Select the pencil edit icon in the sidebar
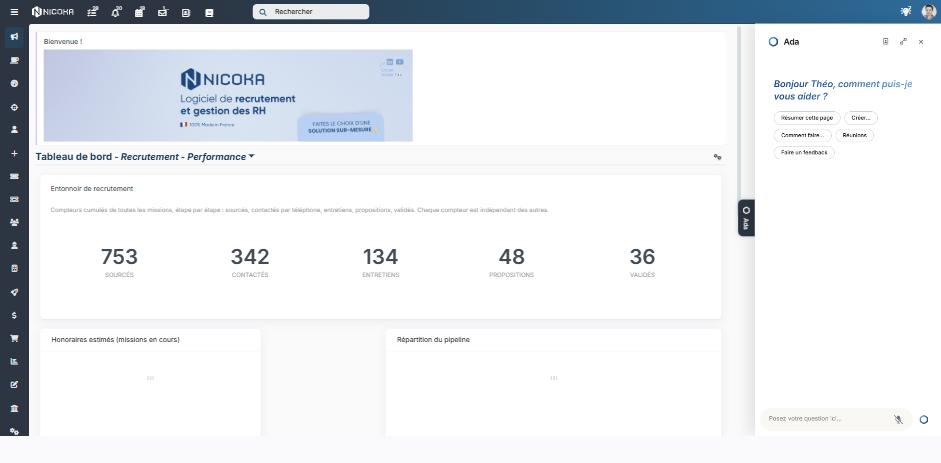 pyautogui.click(x=14, y=385)
